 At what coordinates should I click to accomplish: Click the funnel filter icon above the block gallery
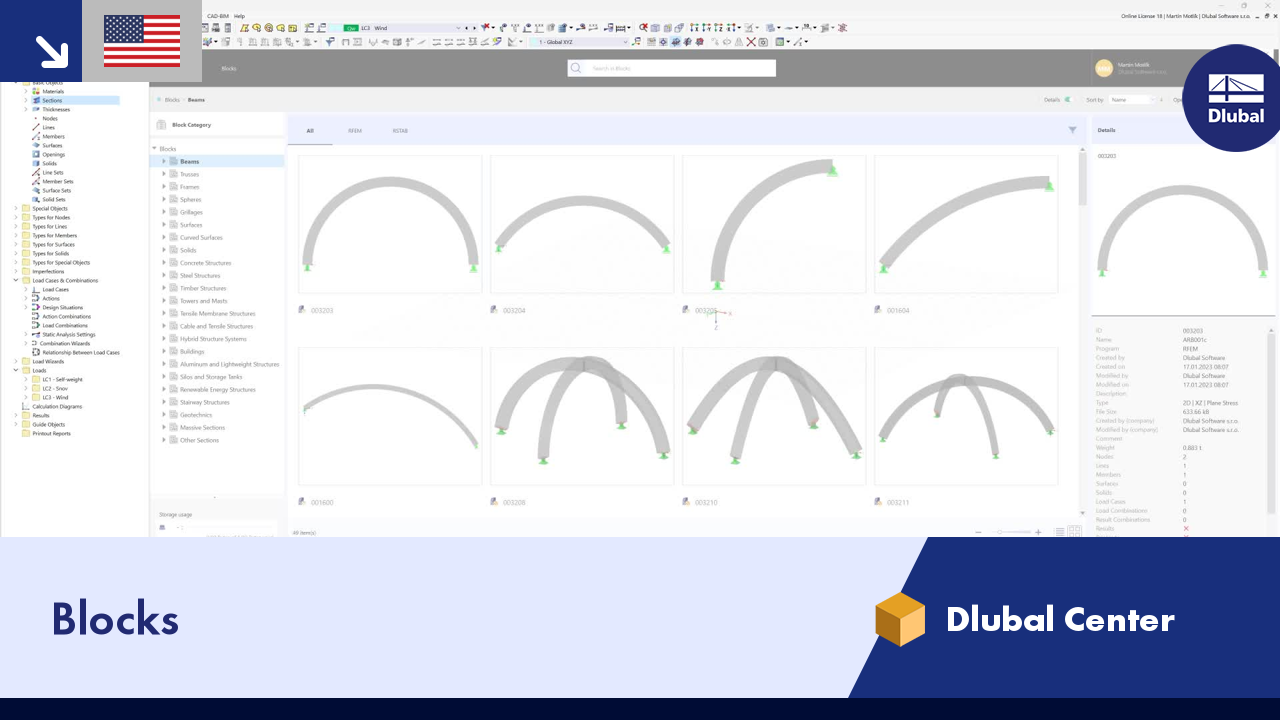coord(1072,129)
